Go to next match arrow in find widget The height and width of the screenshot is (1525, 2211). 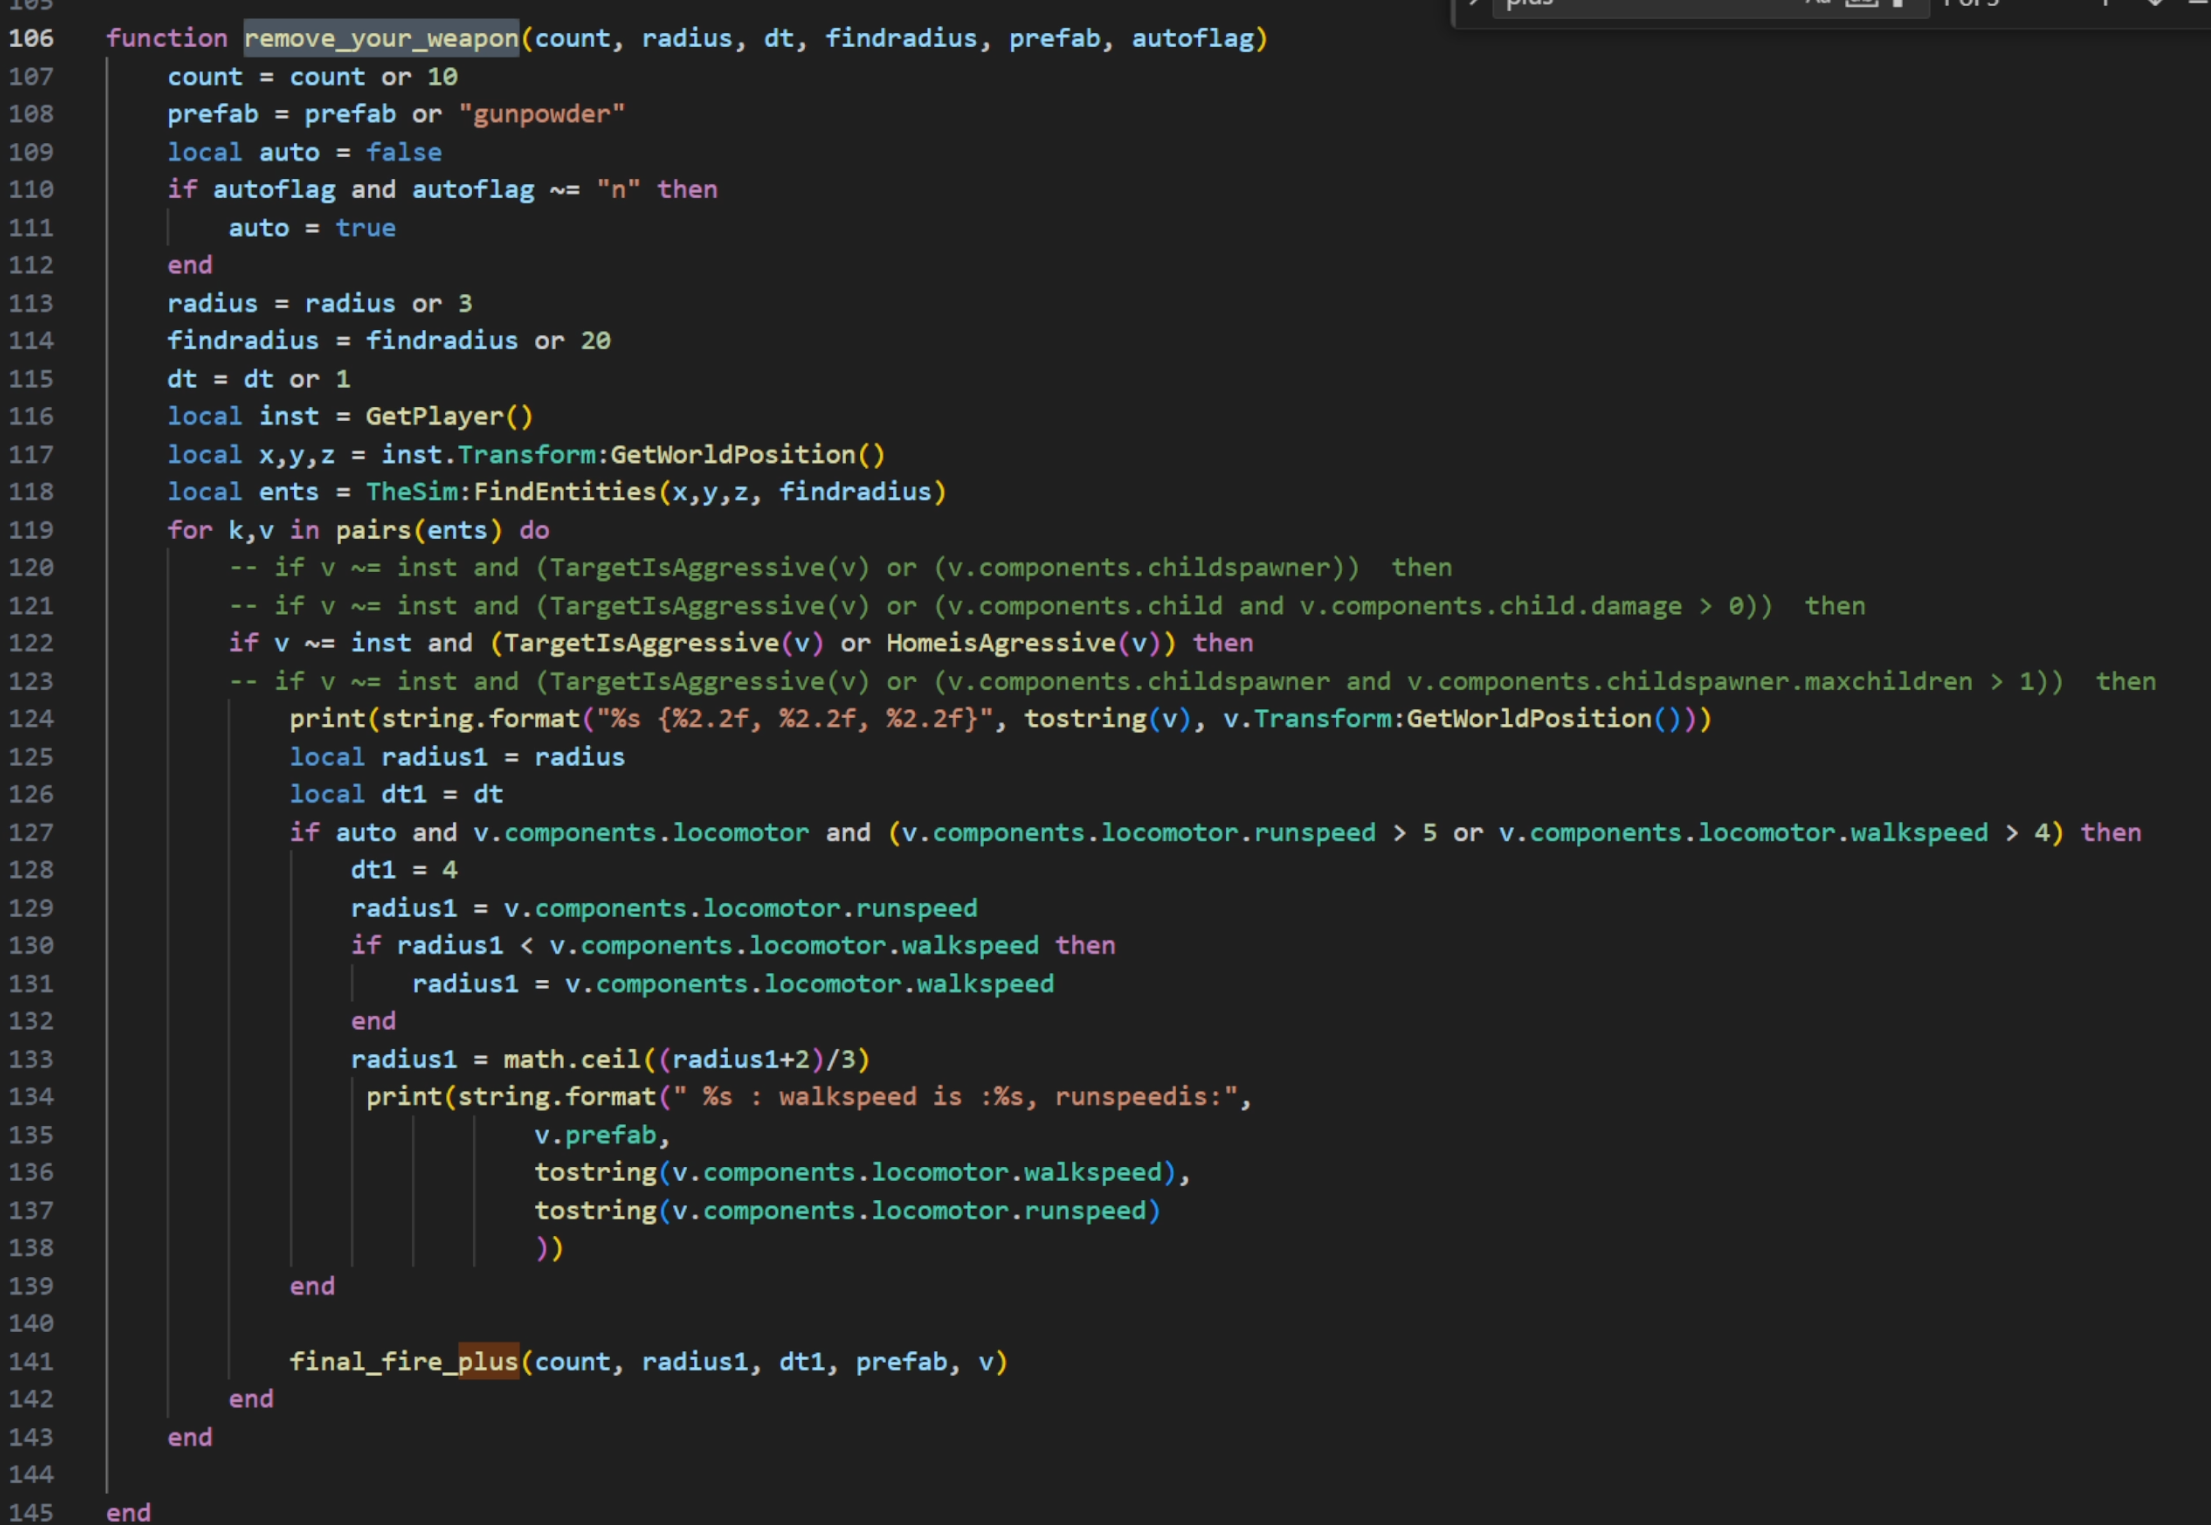(2155, 4)
